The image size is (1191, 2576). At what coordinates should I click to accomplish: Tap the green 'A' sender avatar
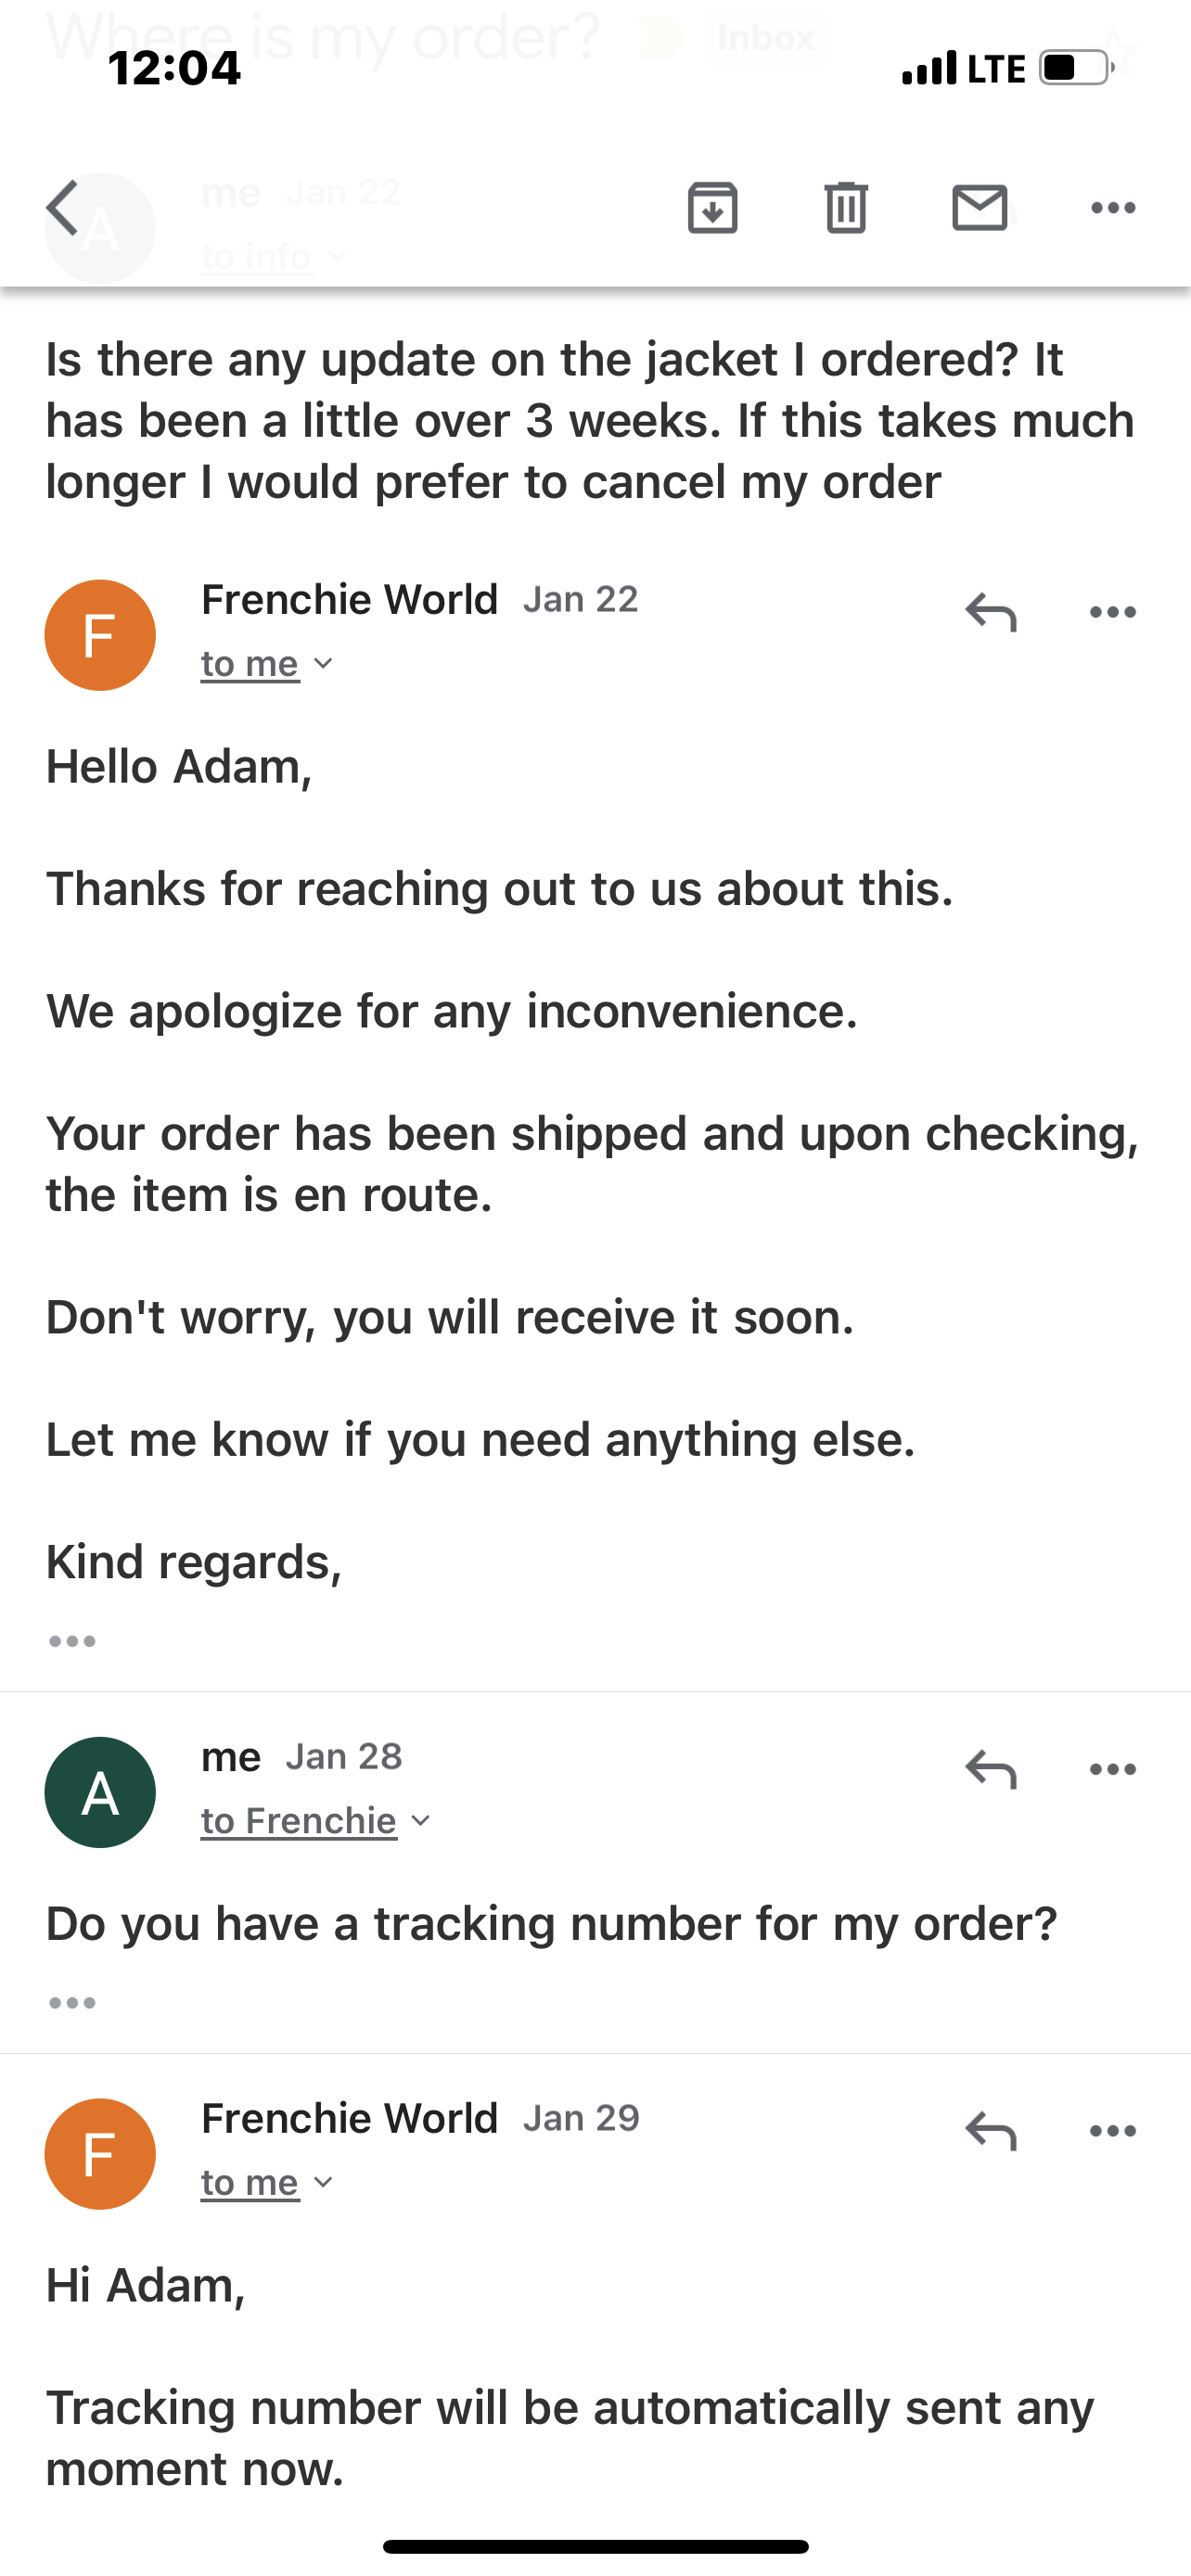[x=100, y=1792]
